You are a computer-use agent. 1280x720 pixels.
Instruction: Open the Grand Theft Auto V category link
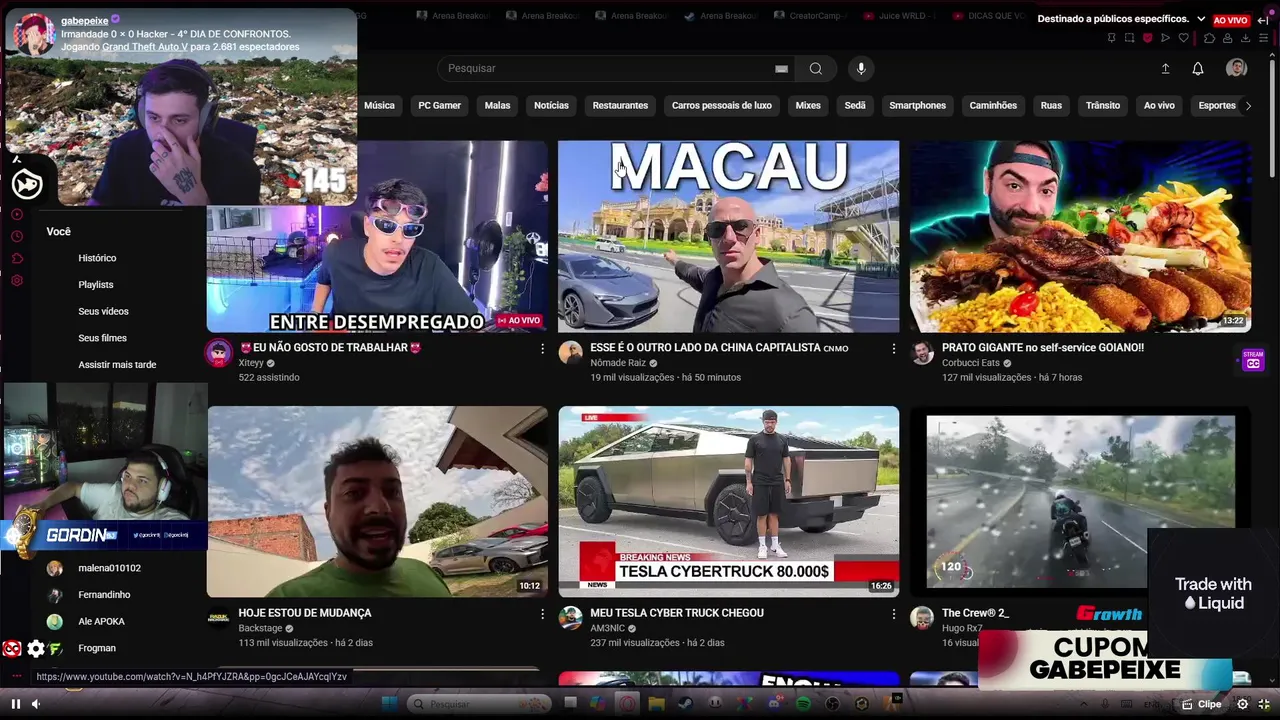(x=145, y=47)
